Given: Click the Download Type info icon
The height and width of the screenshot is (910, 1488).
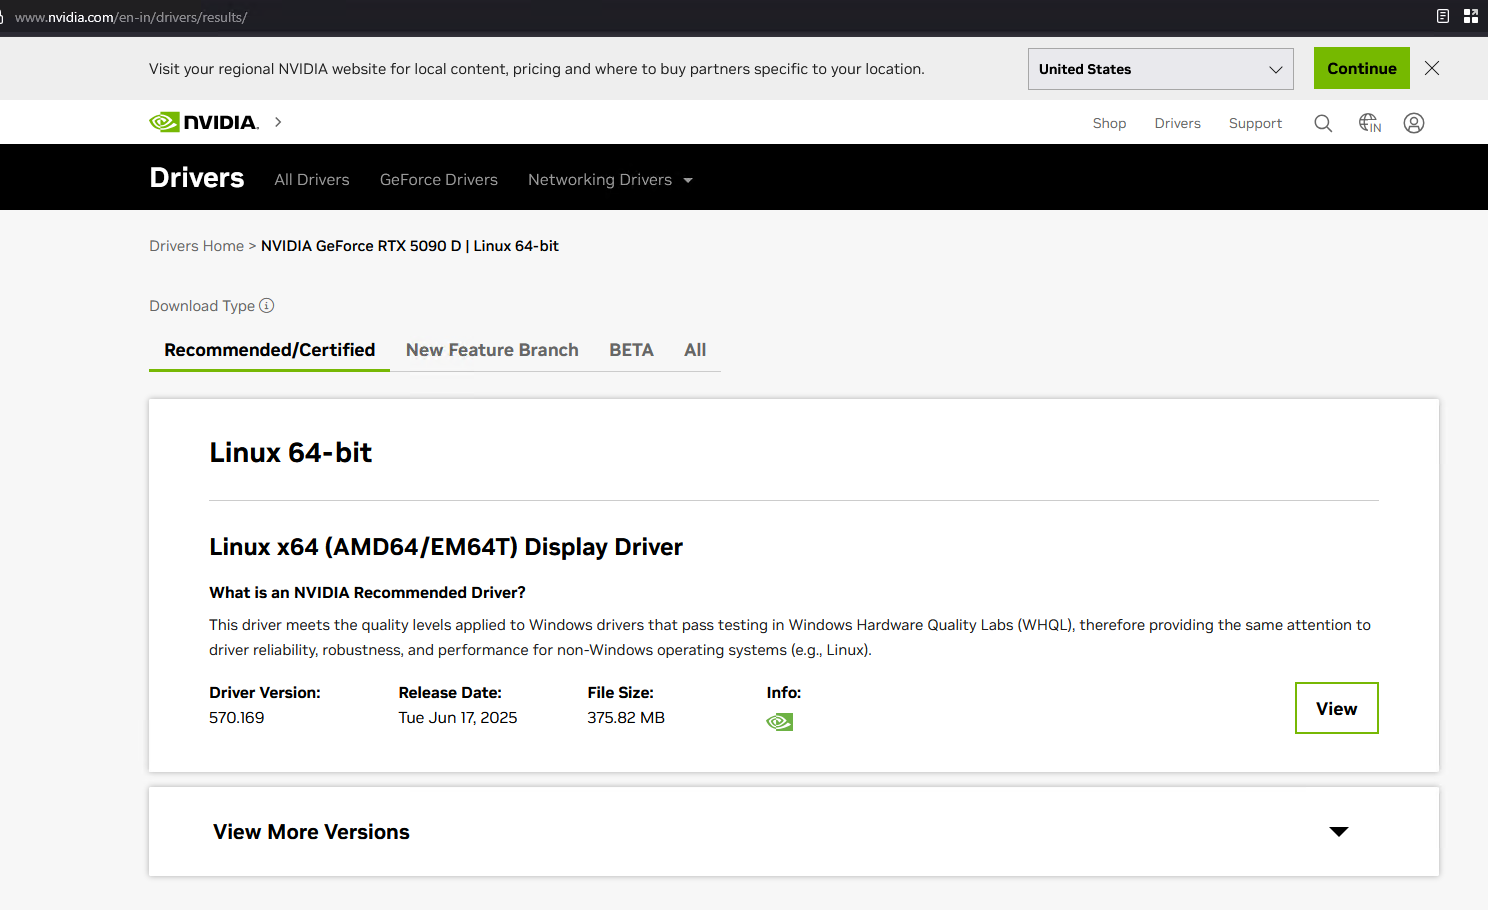Looking at the screenshot, I should tap(267, 306).
